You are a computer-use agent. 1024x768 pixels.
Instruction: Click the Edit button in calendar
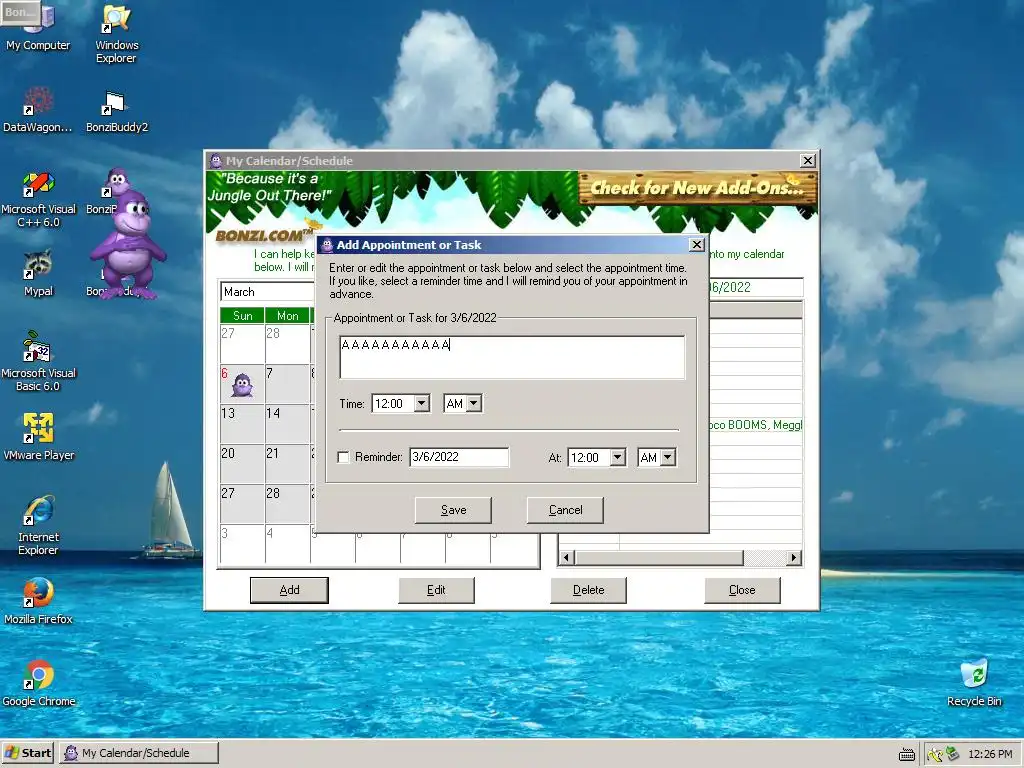coord(436,590)
